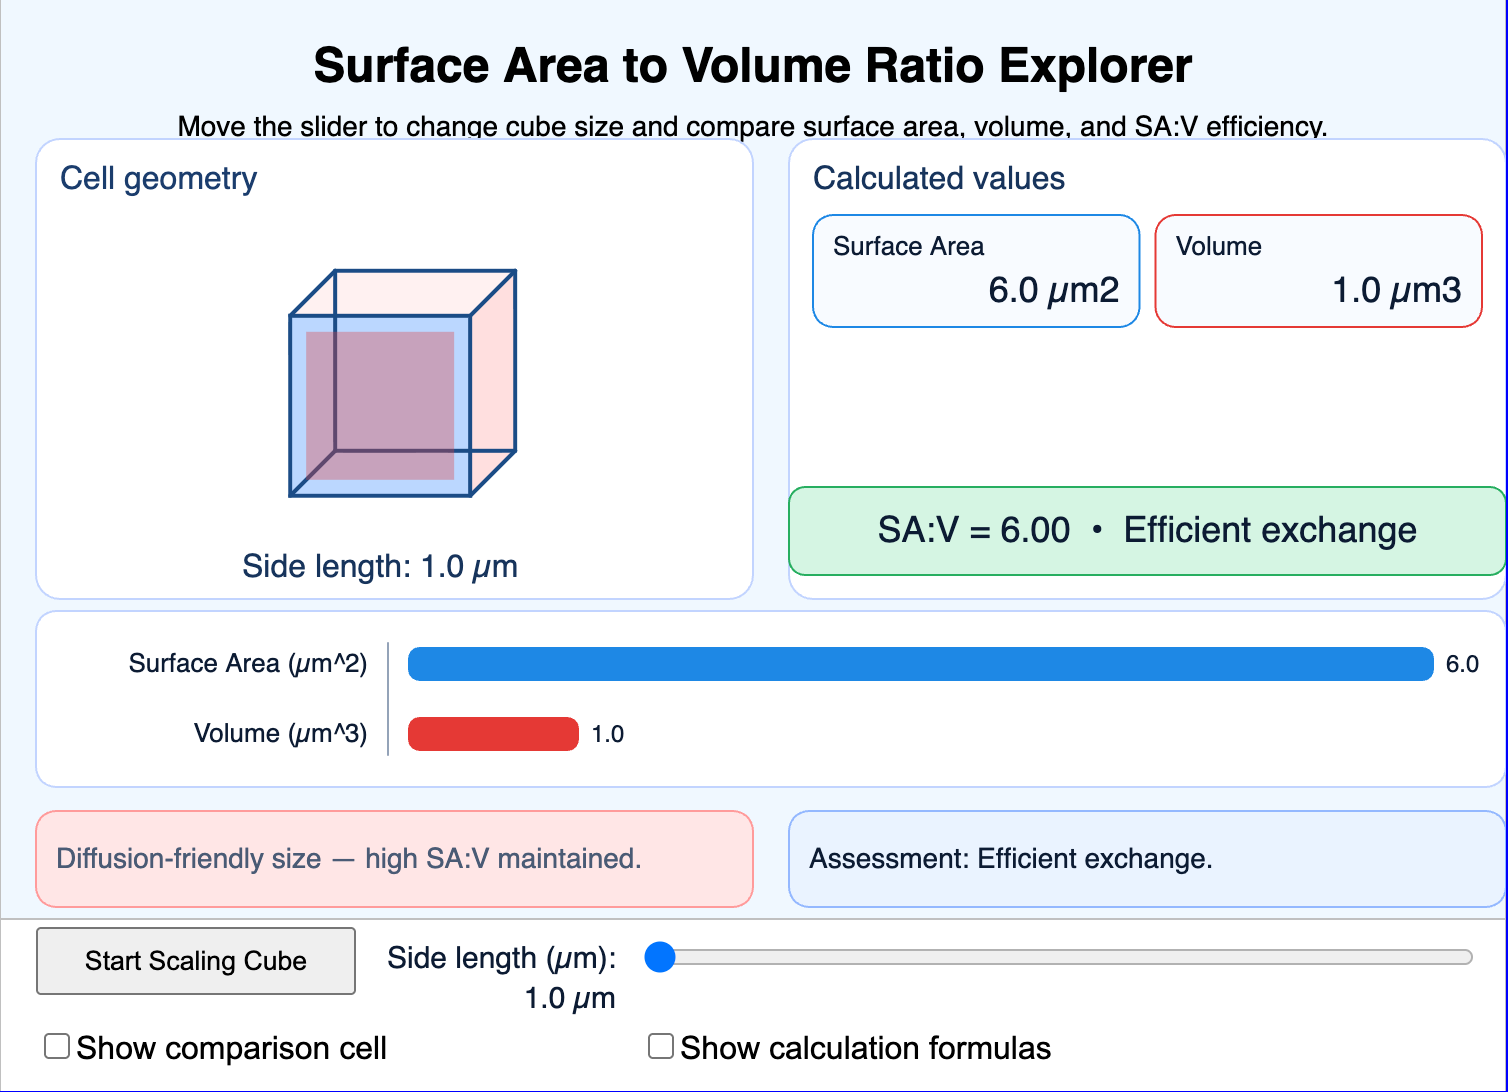
Task: Click the Calculated values heading
Action: [x=939, y=178]
